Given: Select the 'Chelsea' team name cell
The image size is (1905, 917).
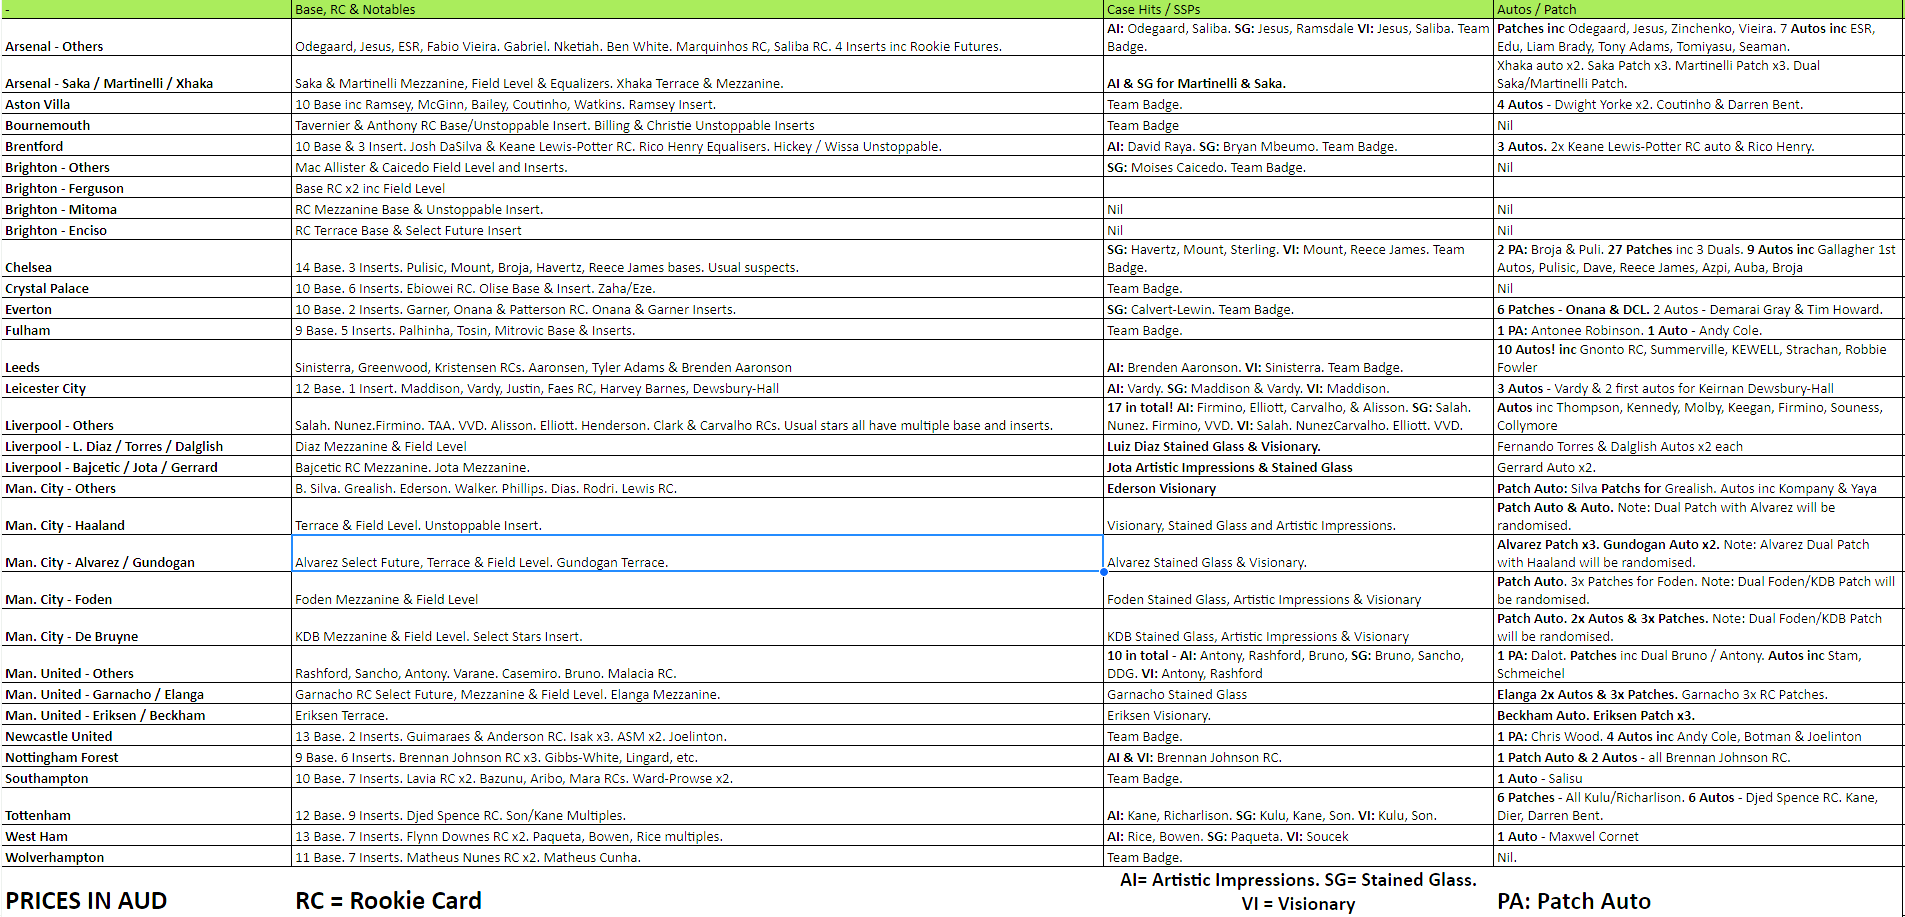Looking at the screenshot, I should point(146,258).
